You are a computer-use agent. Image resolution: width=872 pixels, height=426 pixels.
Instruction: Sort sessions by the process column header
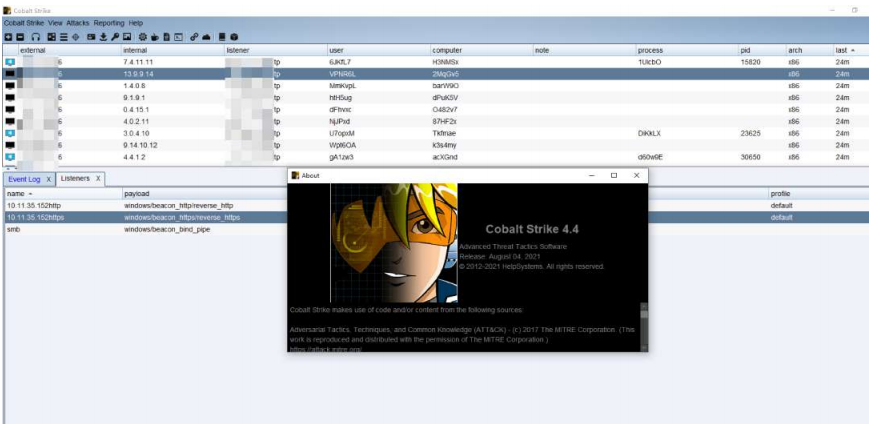pos(687,50)
